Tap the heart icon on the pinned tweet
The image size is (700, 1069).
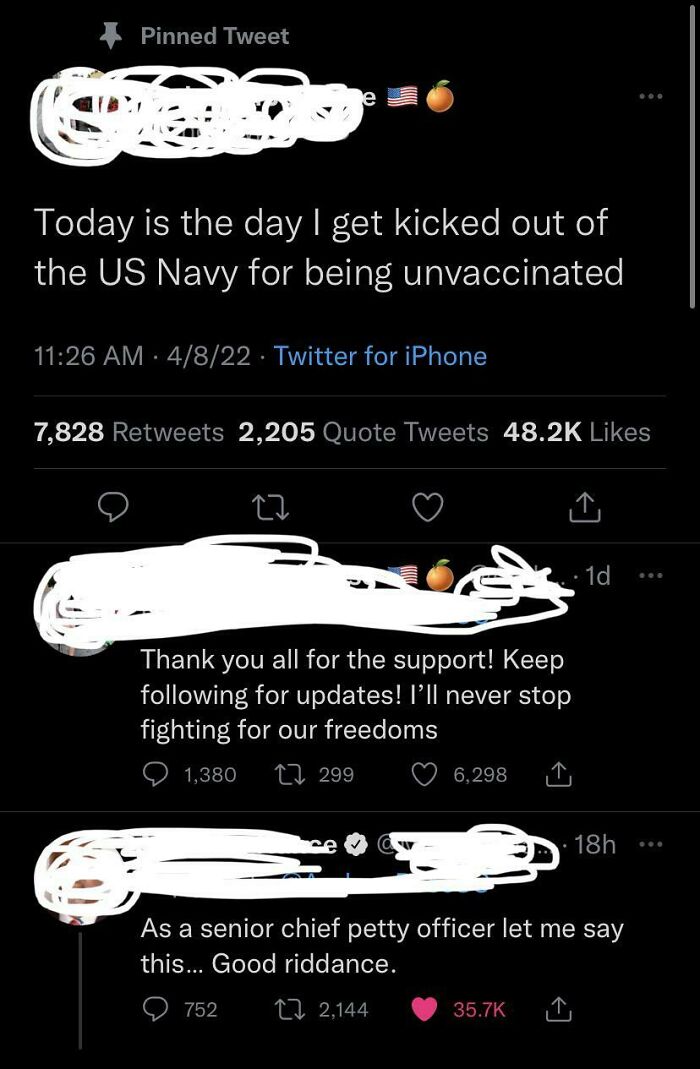427,507
